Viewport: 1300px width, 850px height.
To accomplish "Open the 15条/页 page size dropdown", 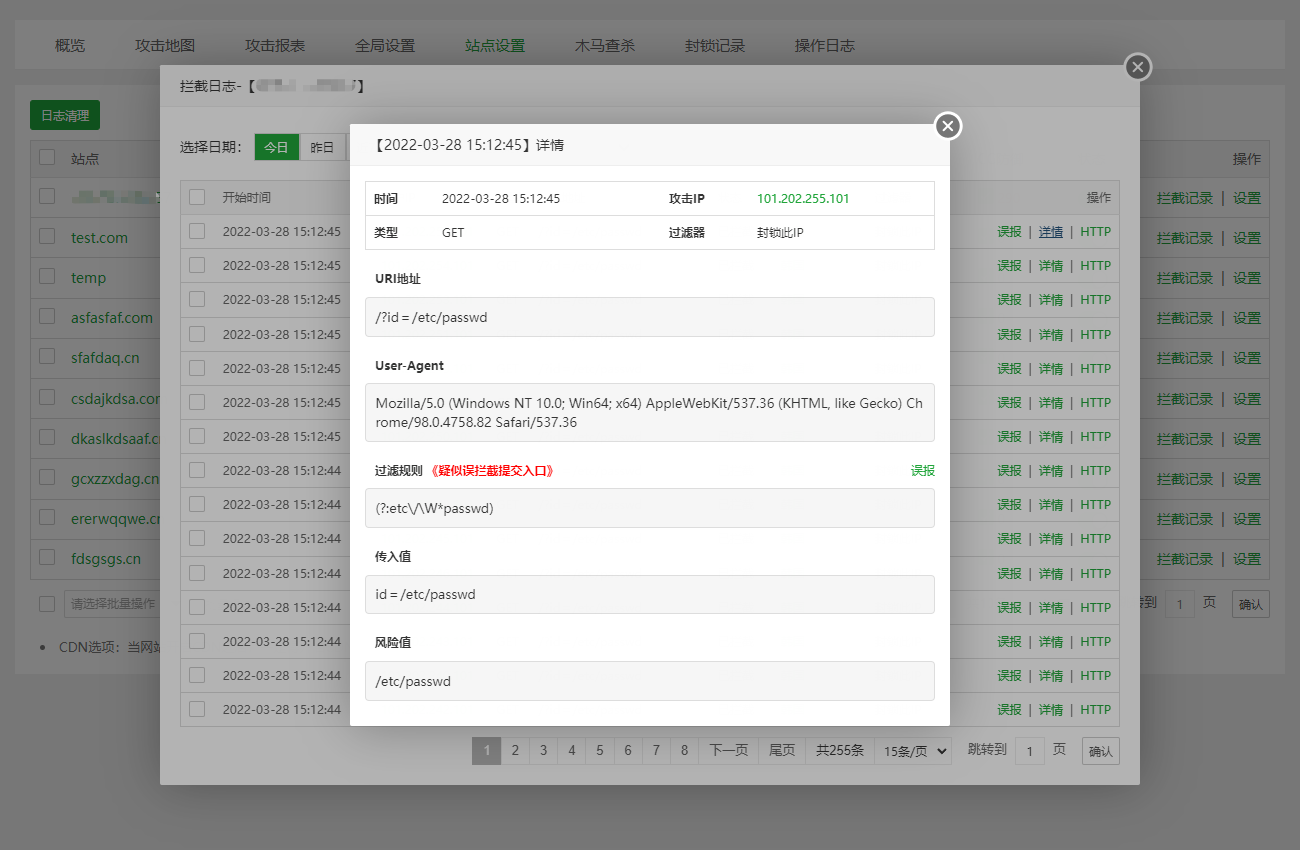I will (x=912, y=751).
